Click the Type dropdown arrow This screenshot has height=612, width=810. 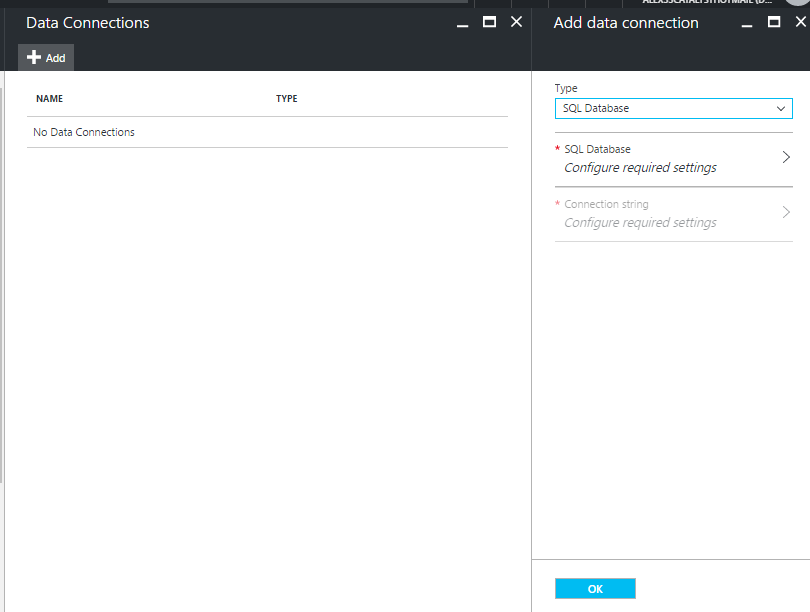(x=781, y=108)
